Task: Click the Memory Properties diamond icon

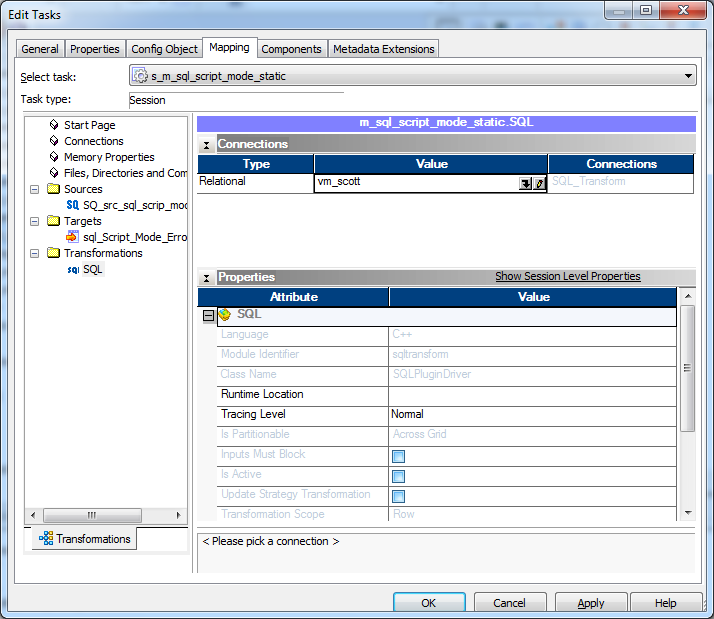Action: (54, 157)
